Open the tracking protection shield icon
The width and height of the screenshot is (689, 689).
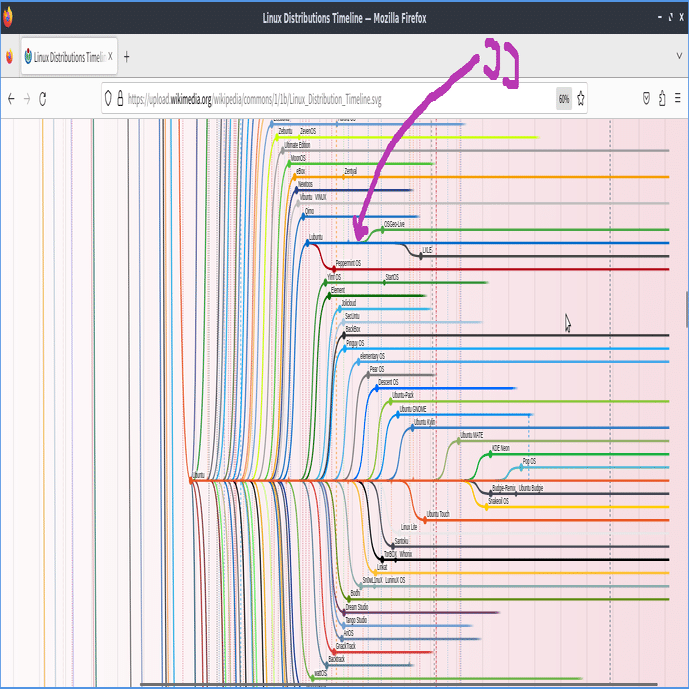tap(108, 98)
